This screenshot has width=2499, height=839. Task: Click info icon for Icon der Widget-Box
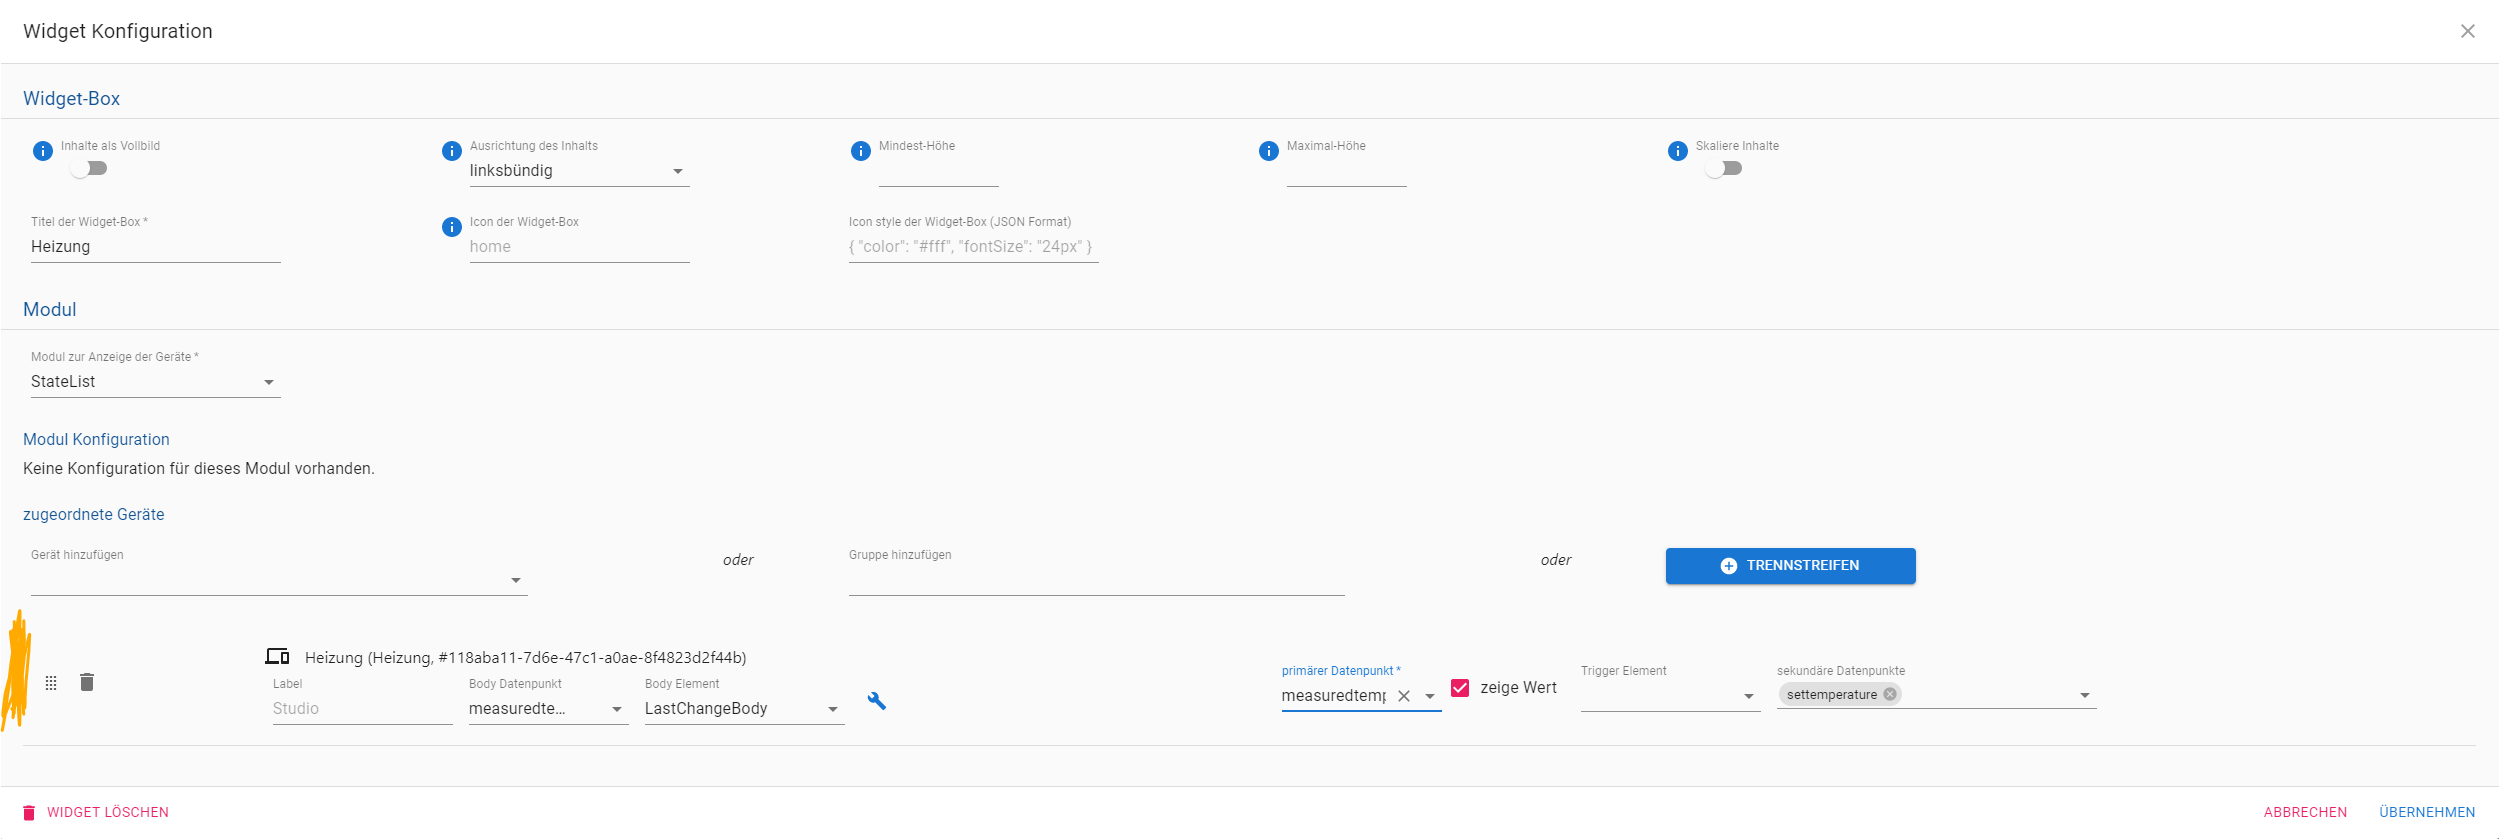(452, 227)
